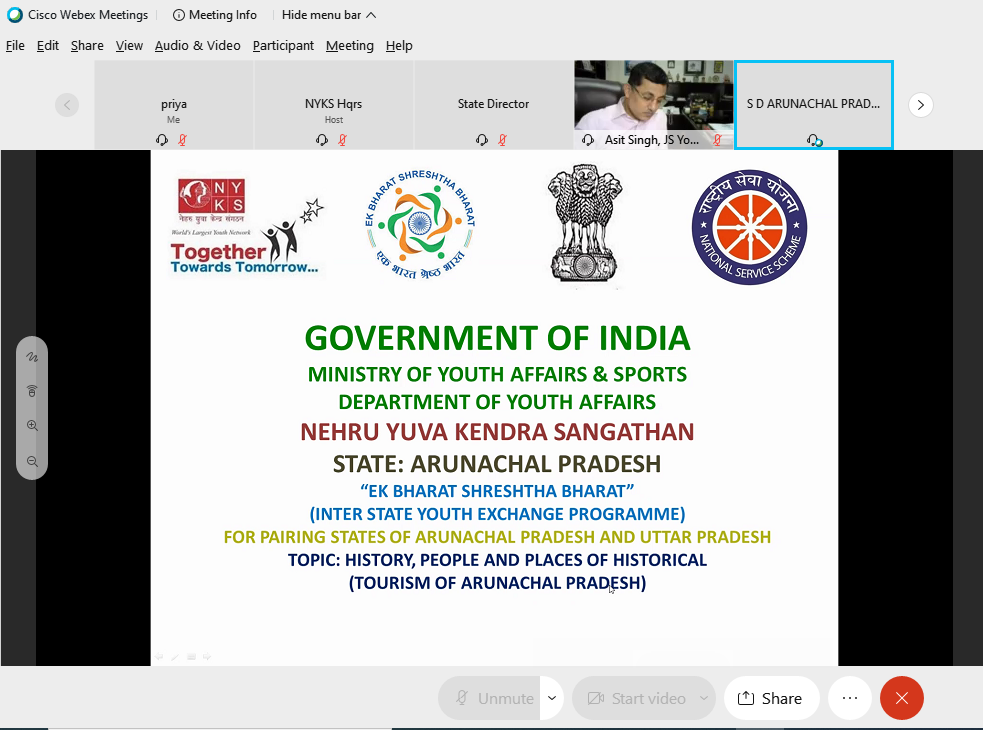Viewport: 983px width, 730px height.
Task: Open the Audio & Video menu
Action: coord(197,46)
